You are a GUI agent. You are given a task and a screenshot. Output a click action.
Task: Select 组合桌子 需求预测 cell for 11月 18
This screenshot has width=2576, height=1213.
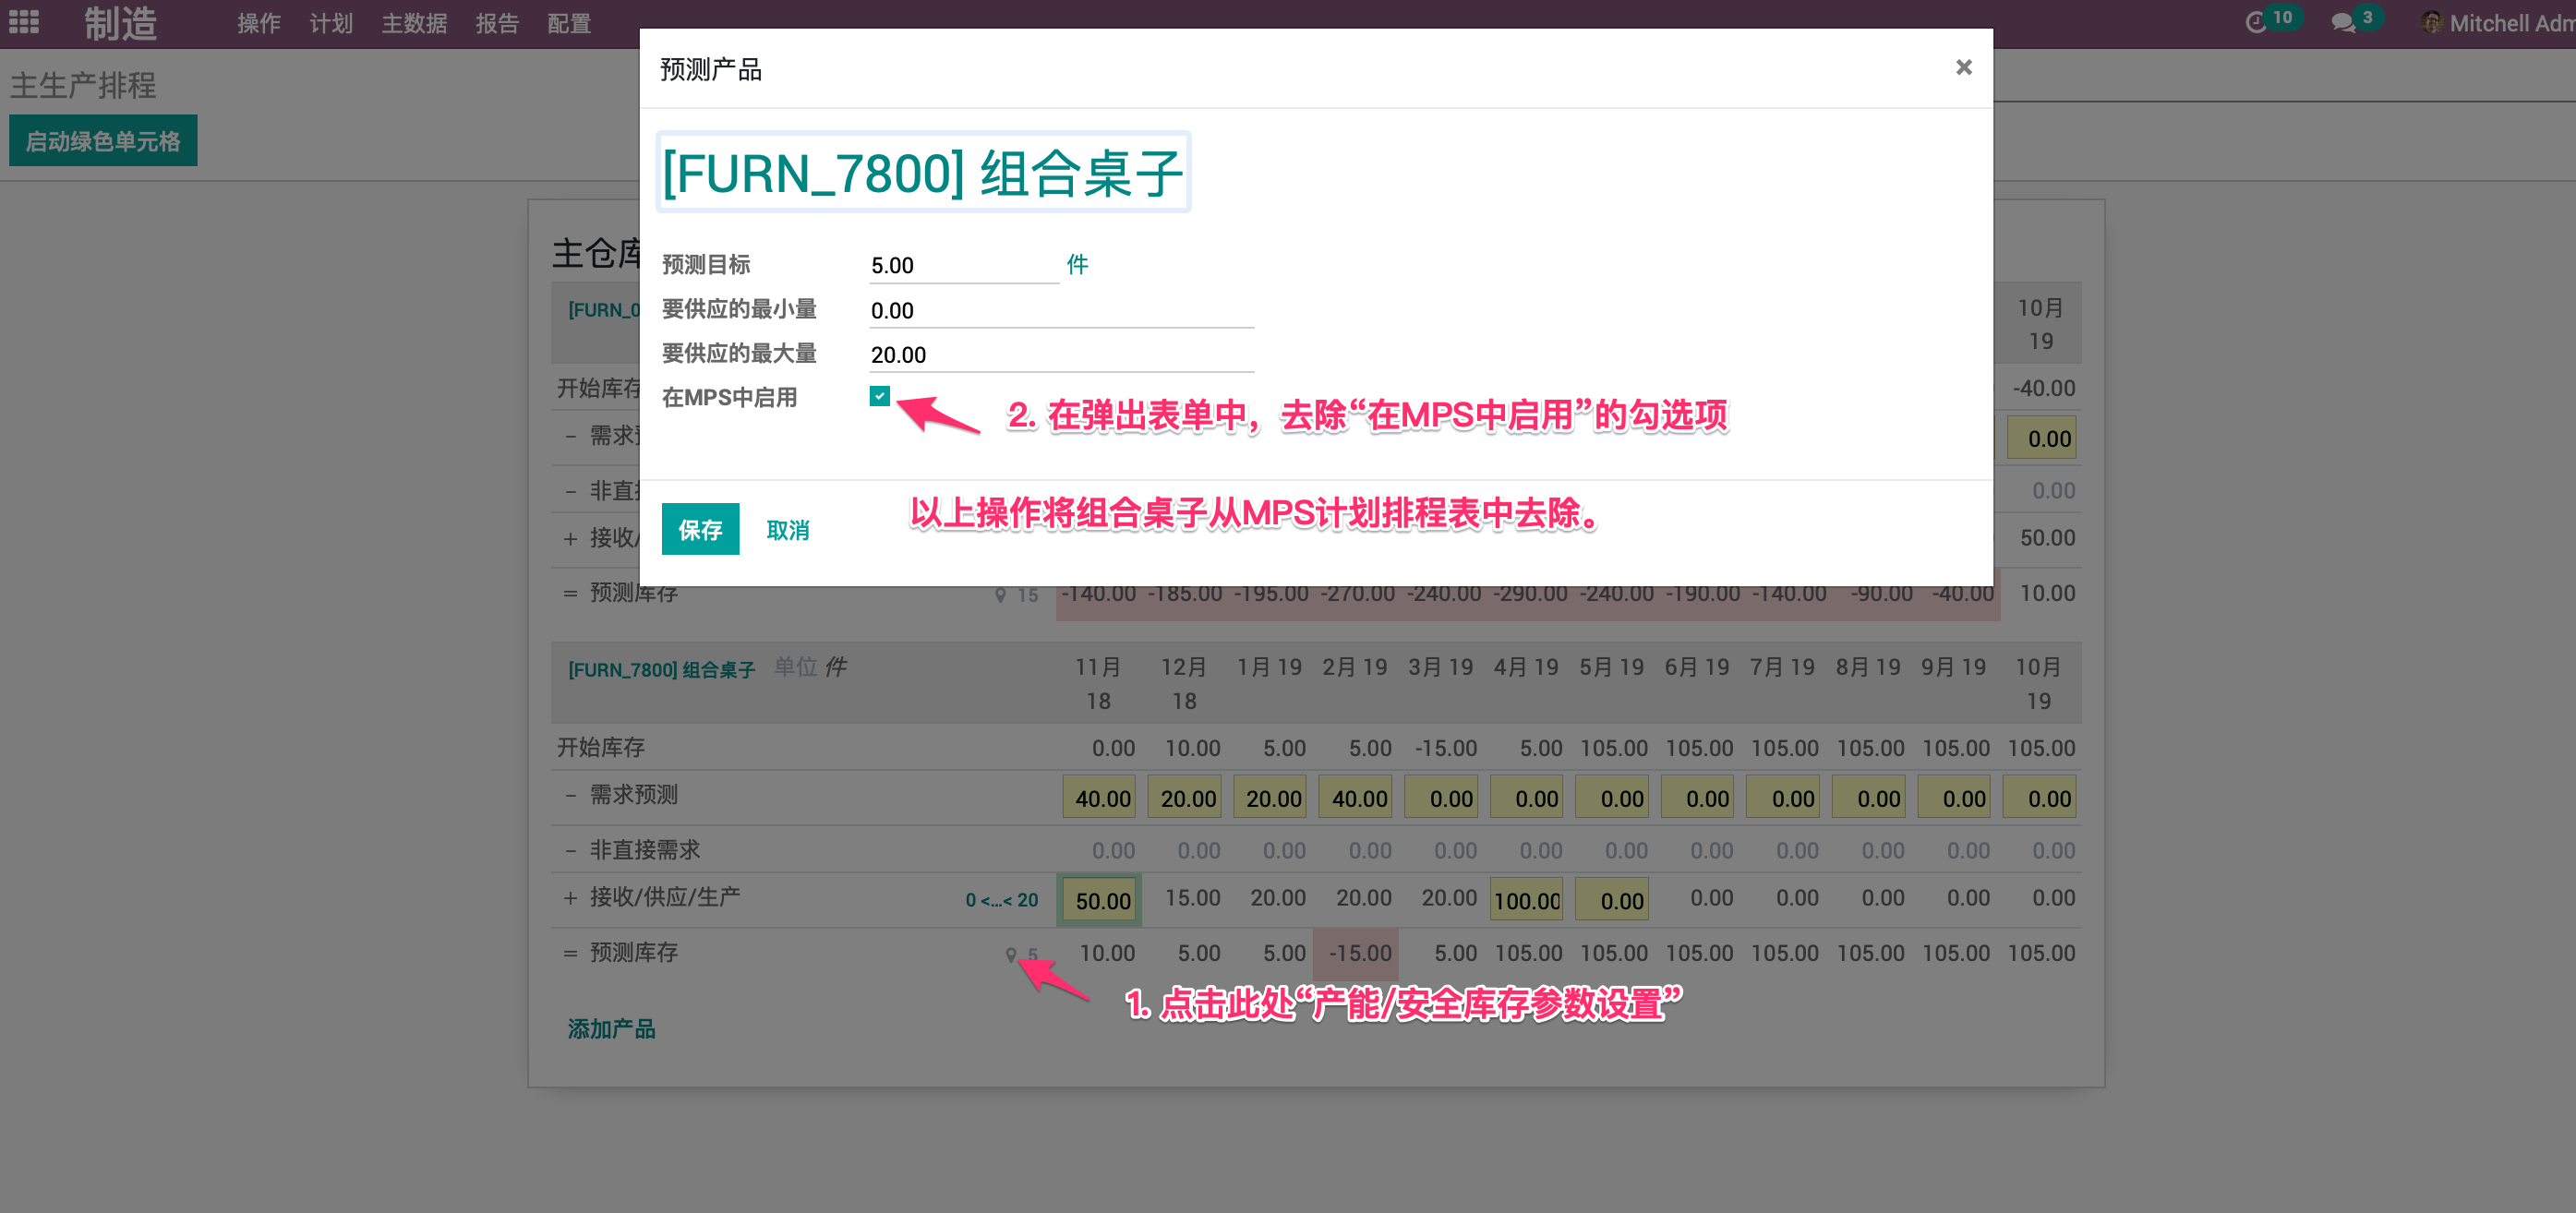[1100, 798]
